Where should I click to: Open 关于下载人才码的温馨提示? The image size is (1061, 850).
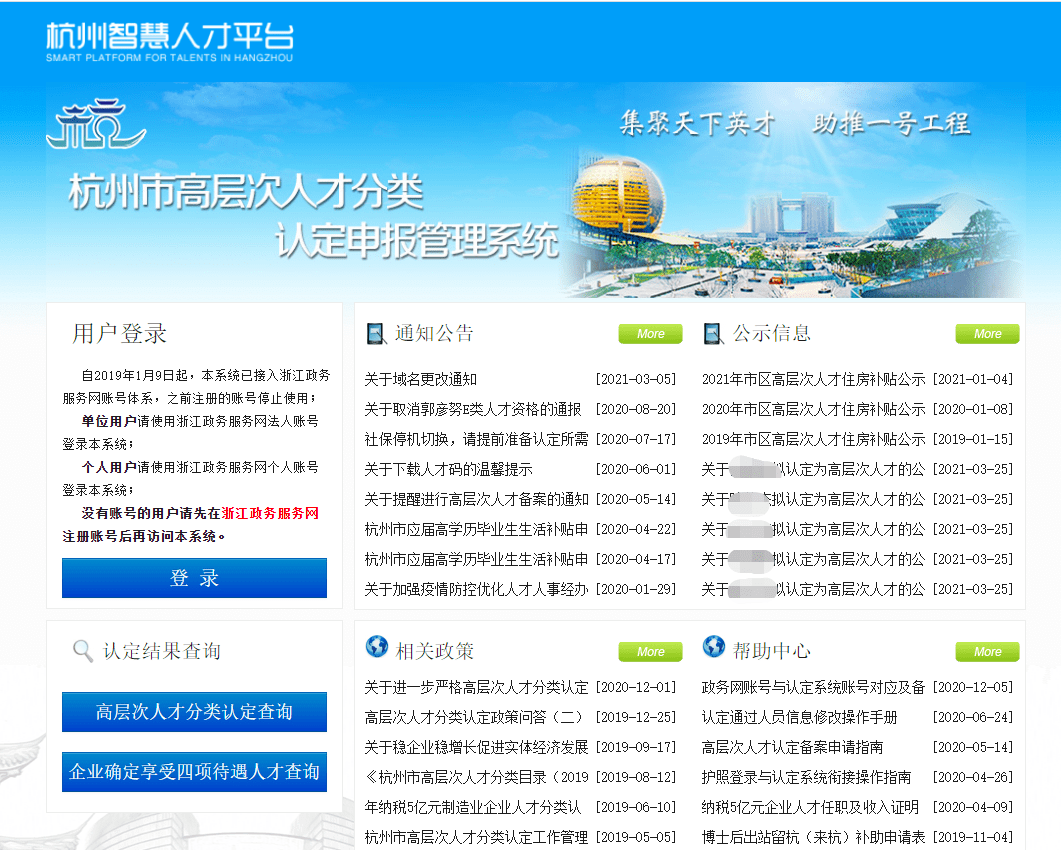pos(448,469)
